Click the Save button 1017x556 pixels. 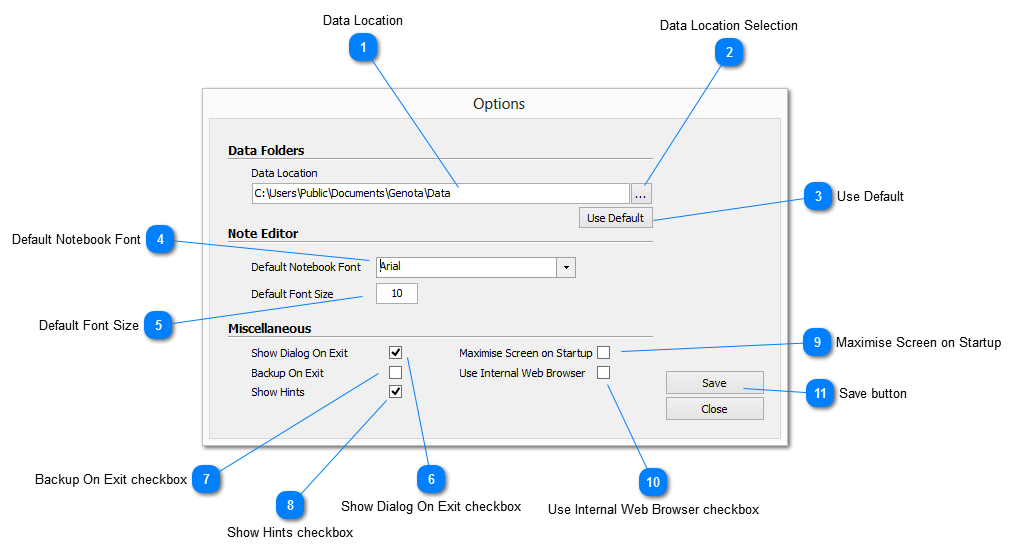pyautogui.click(x=714, y=383)
